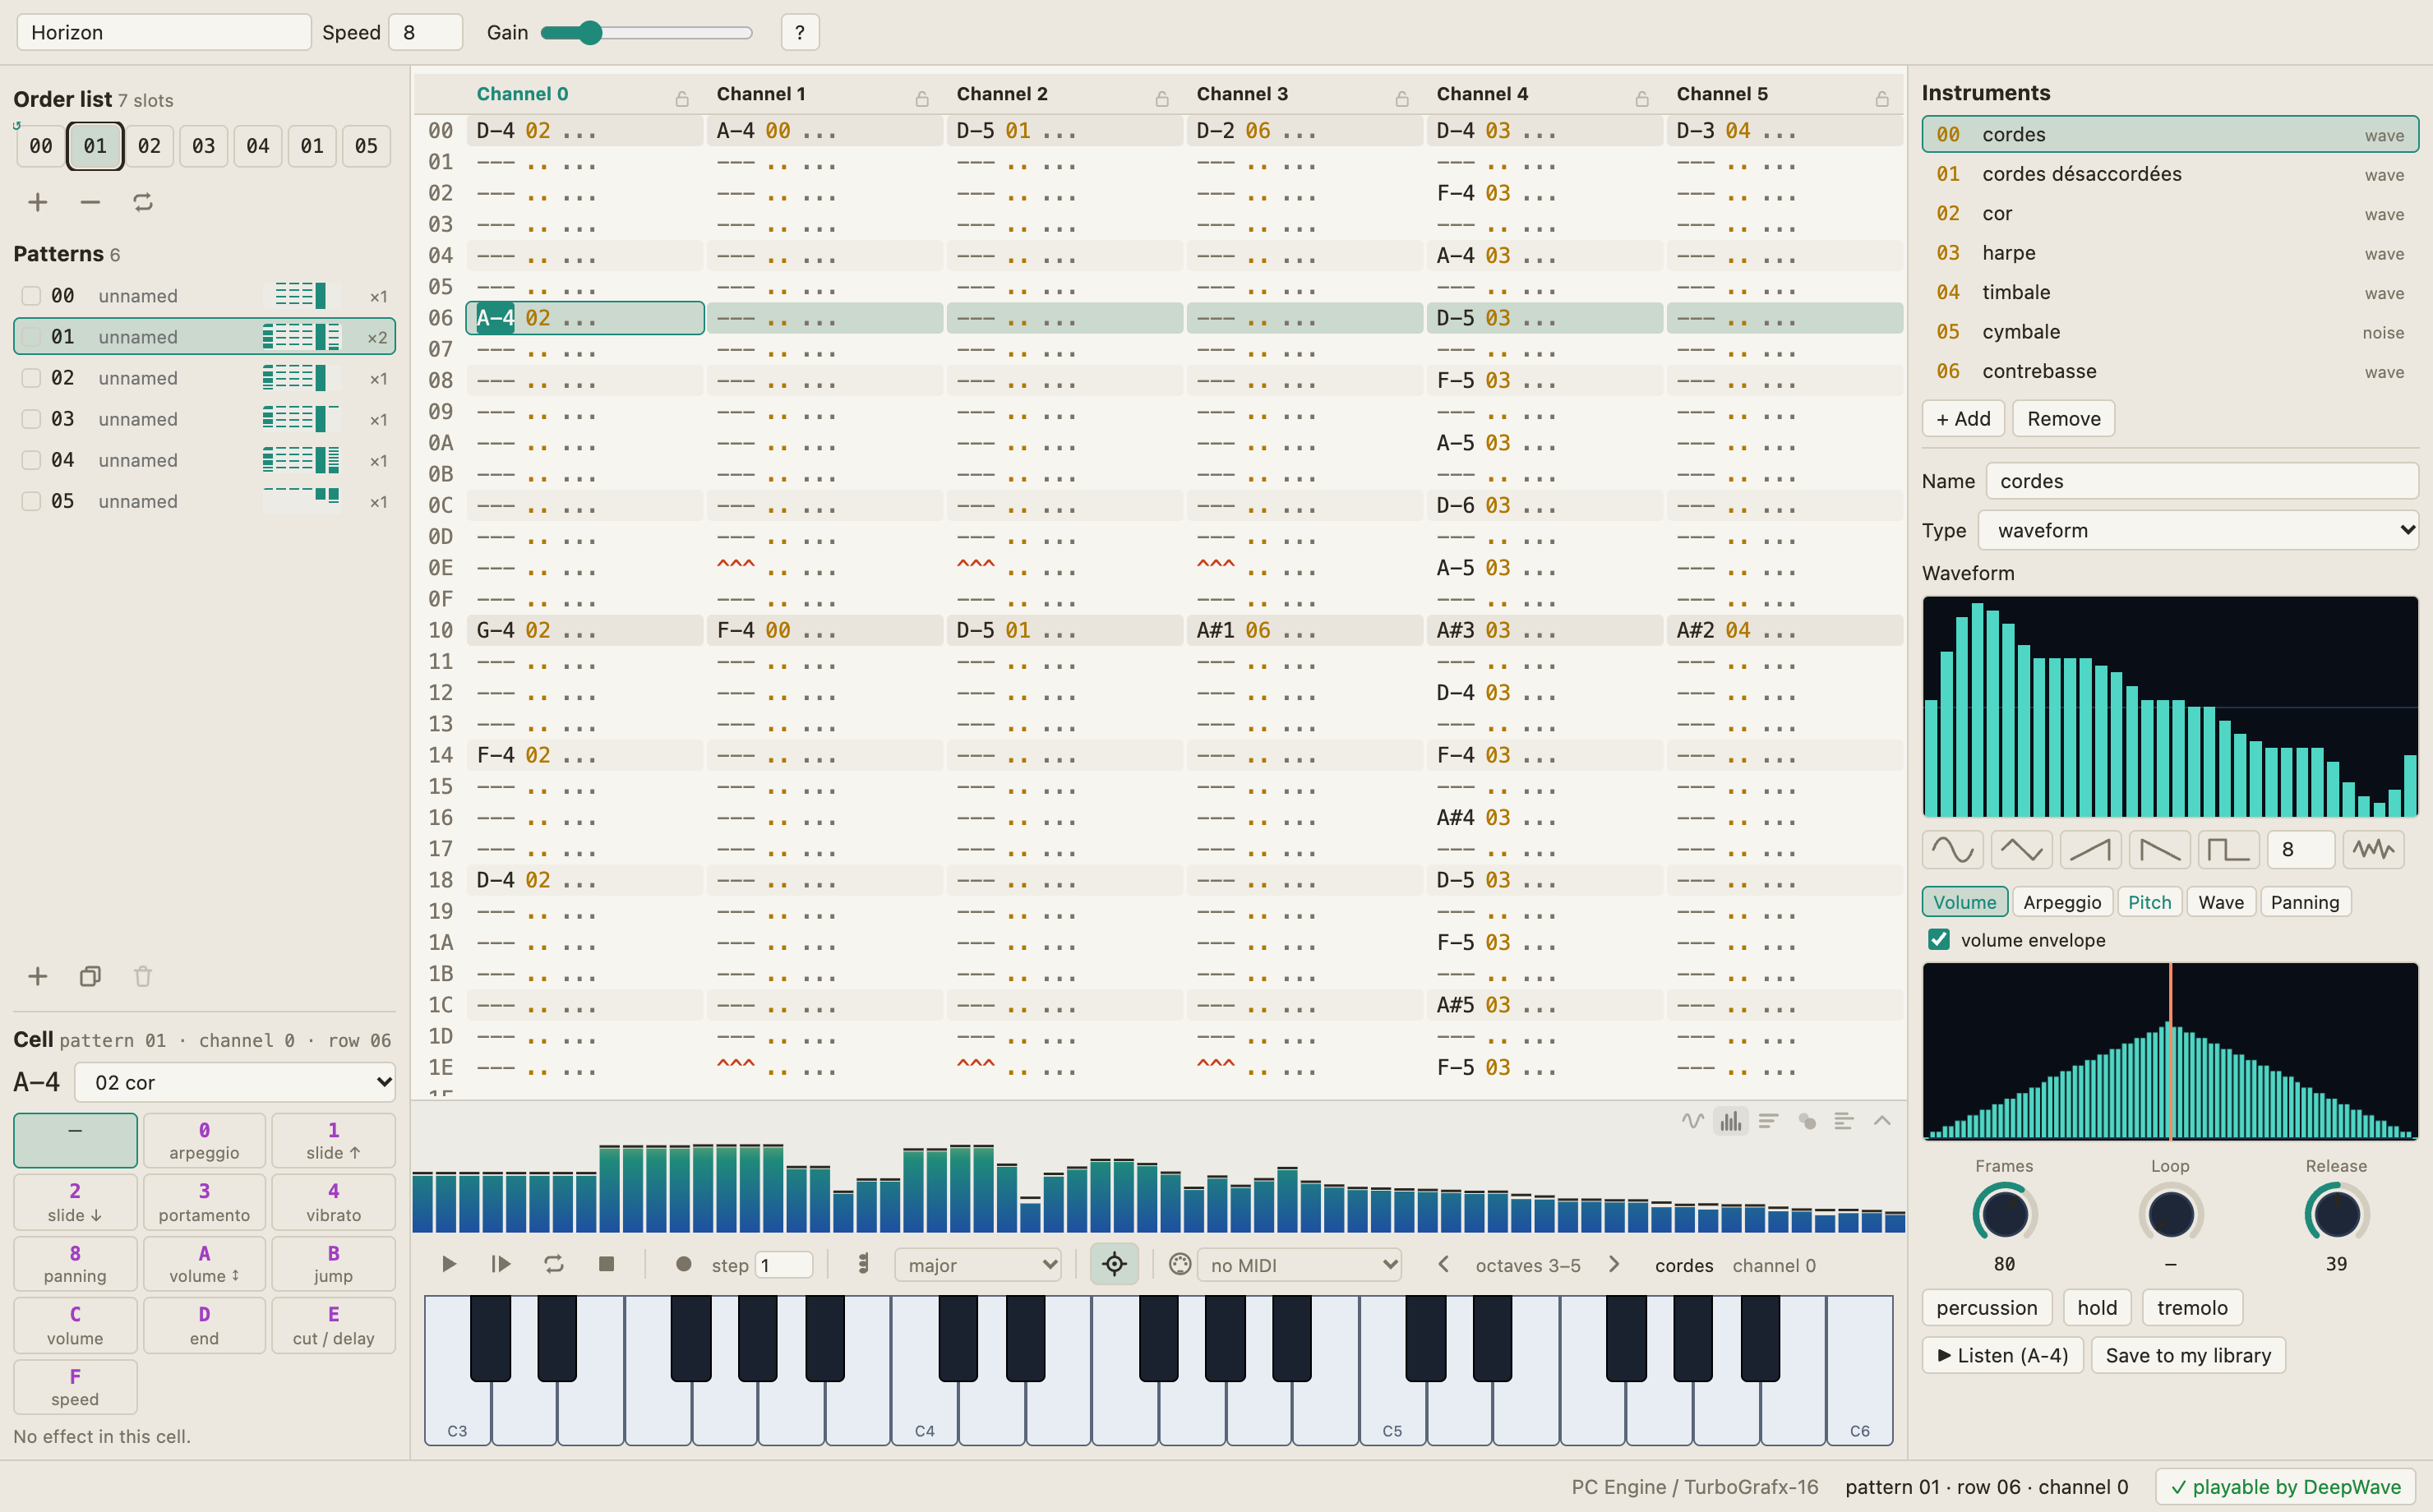Viewport: 2433px width, 1512px height.
Task: Open the major scale dropdown
Action: (977, 1265)
